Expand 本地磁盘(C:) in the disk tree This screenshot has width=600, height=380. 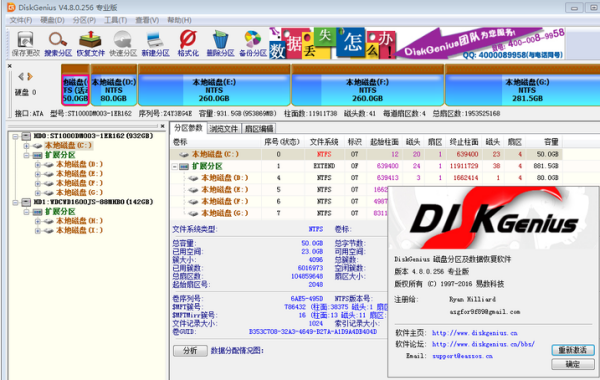[x=26, y=145]
